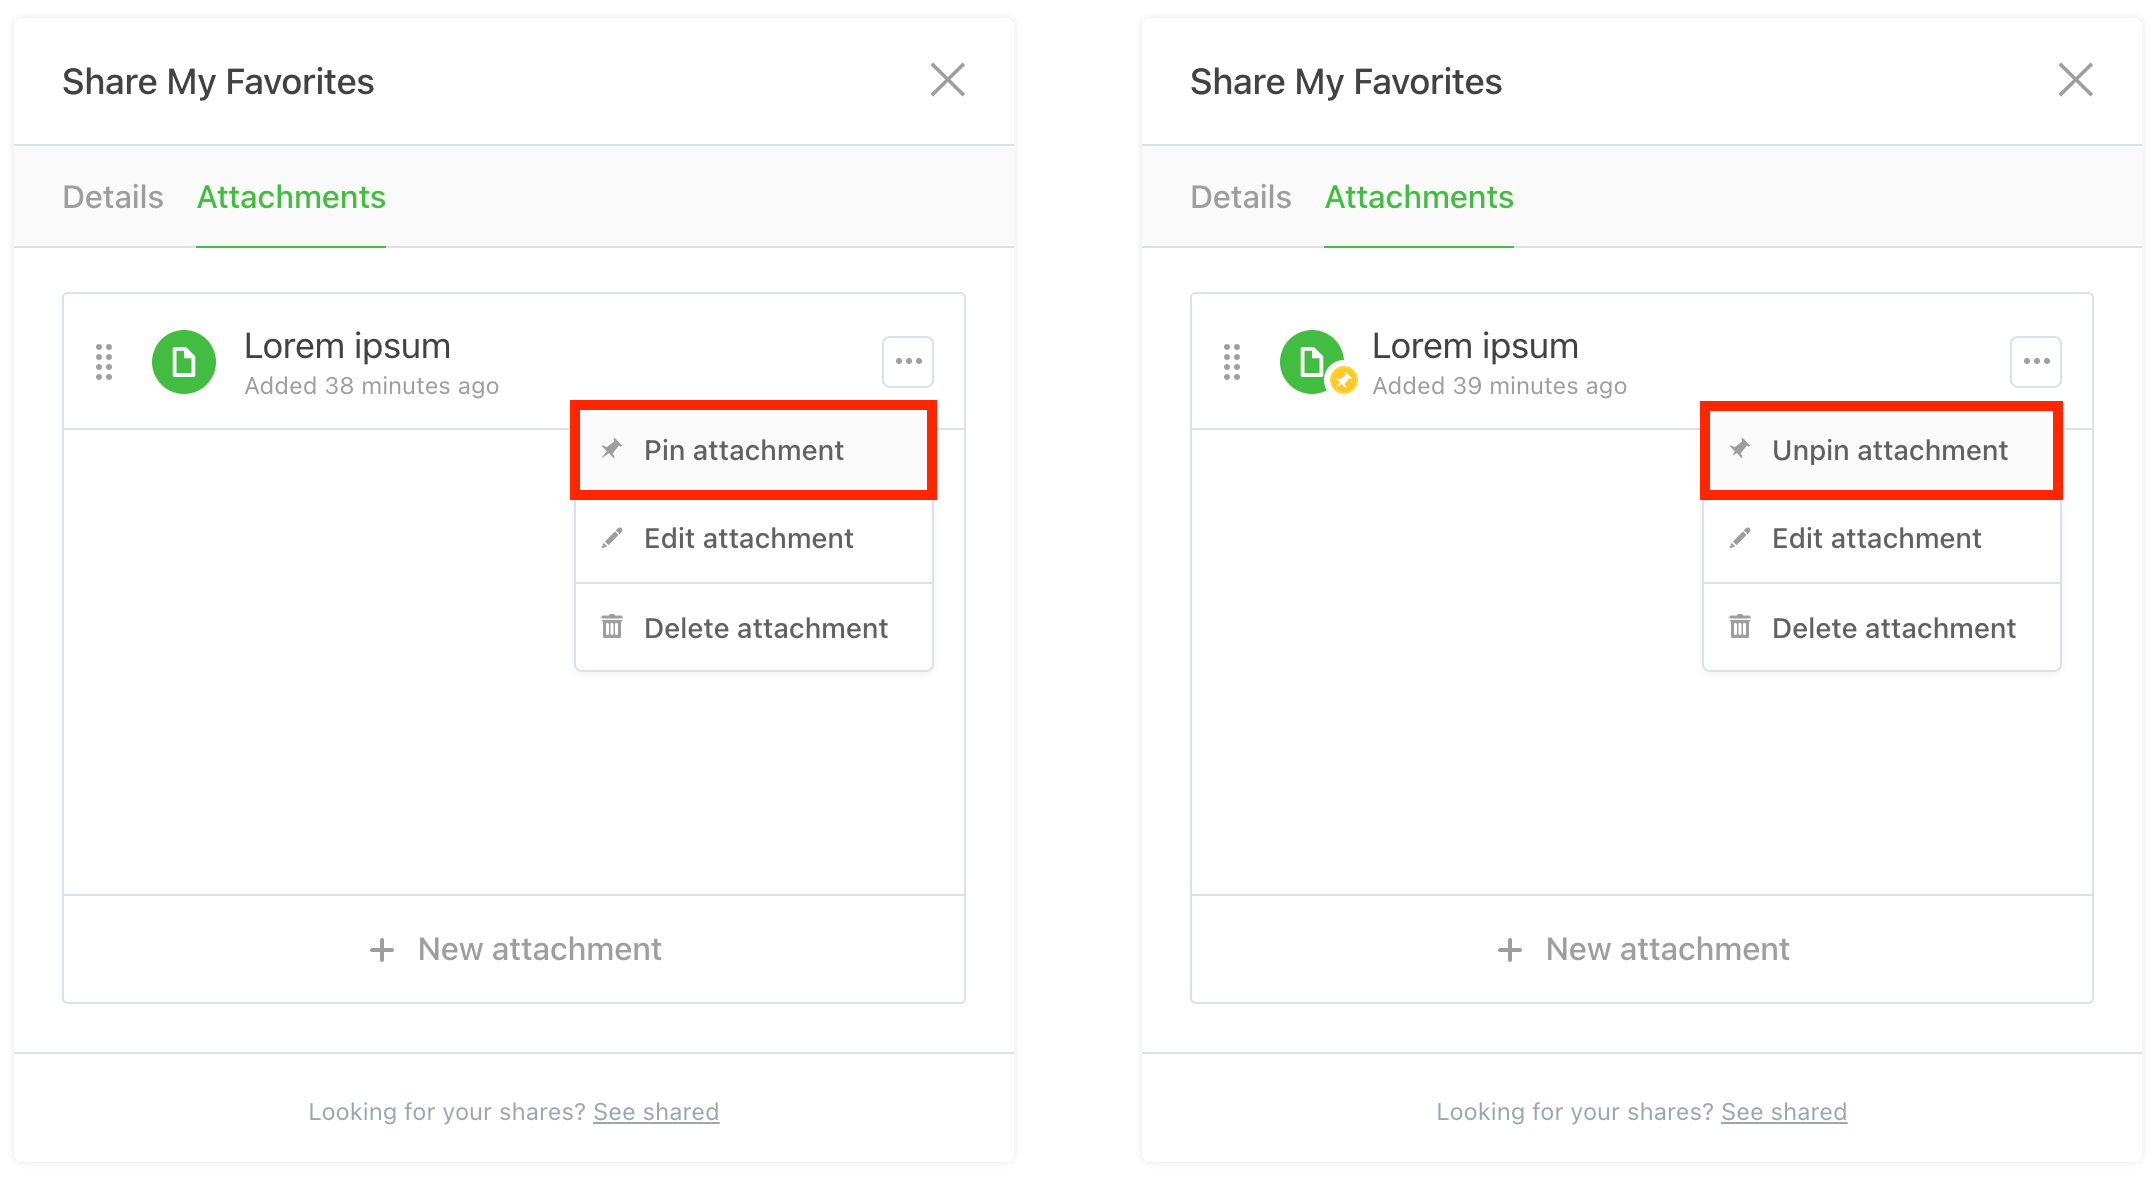Image resolution: width=2156 pixels, height=1178 pixels.
Task: Click the green document icon in the left dialog
Action: pos(184,362)
